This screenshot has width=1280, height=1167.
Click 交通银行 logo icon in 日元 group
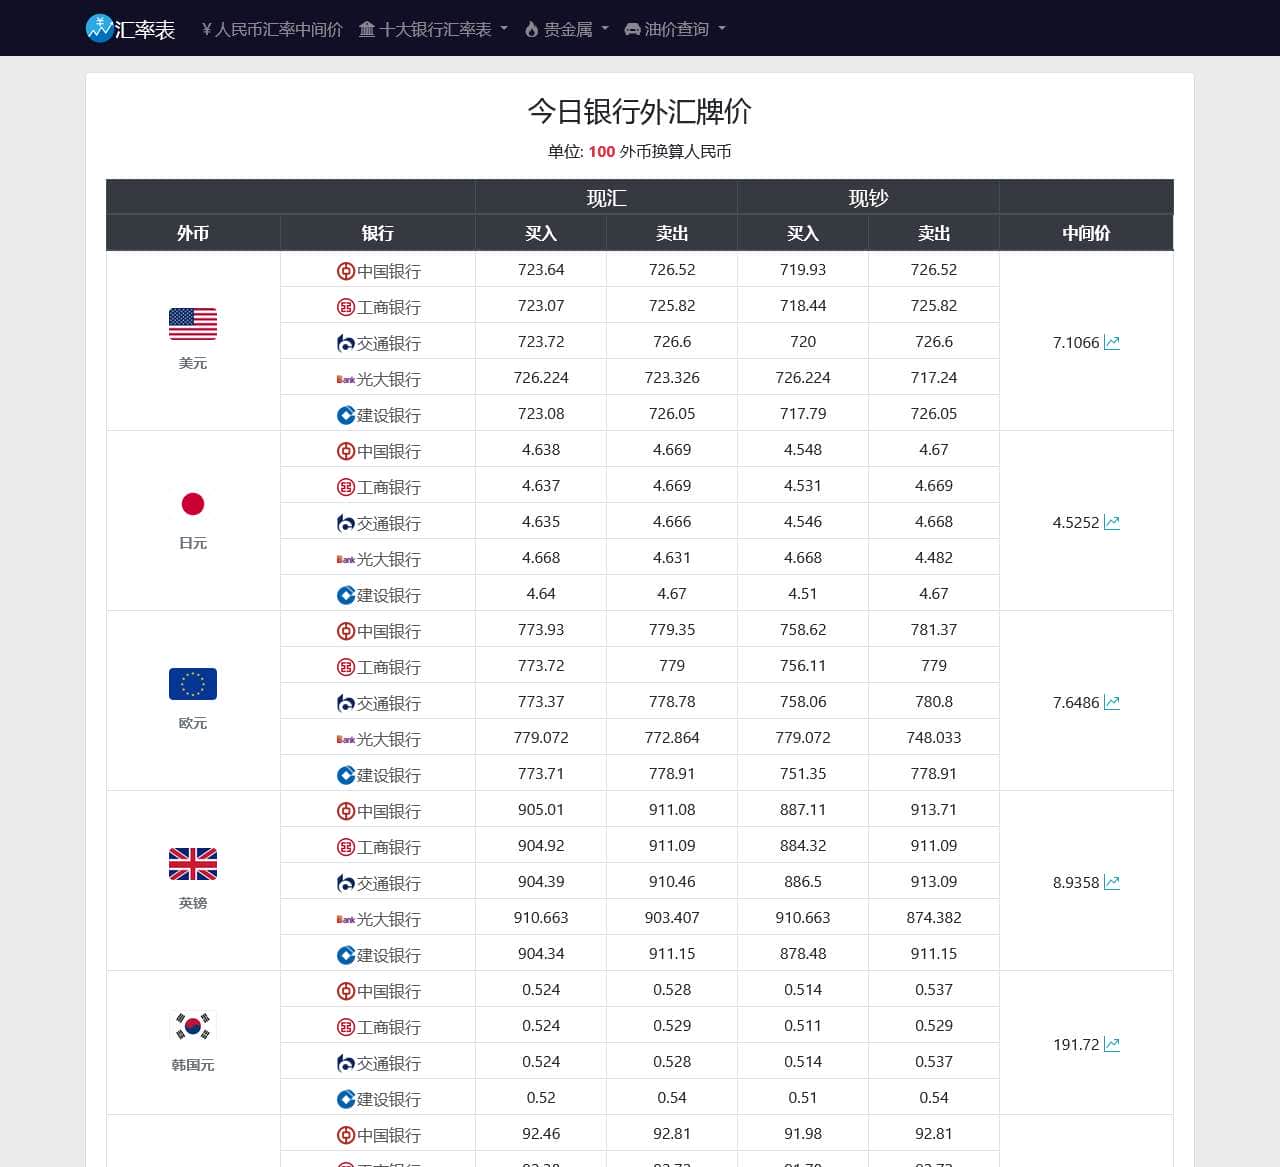tap(346, 523)
